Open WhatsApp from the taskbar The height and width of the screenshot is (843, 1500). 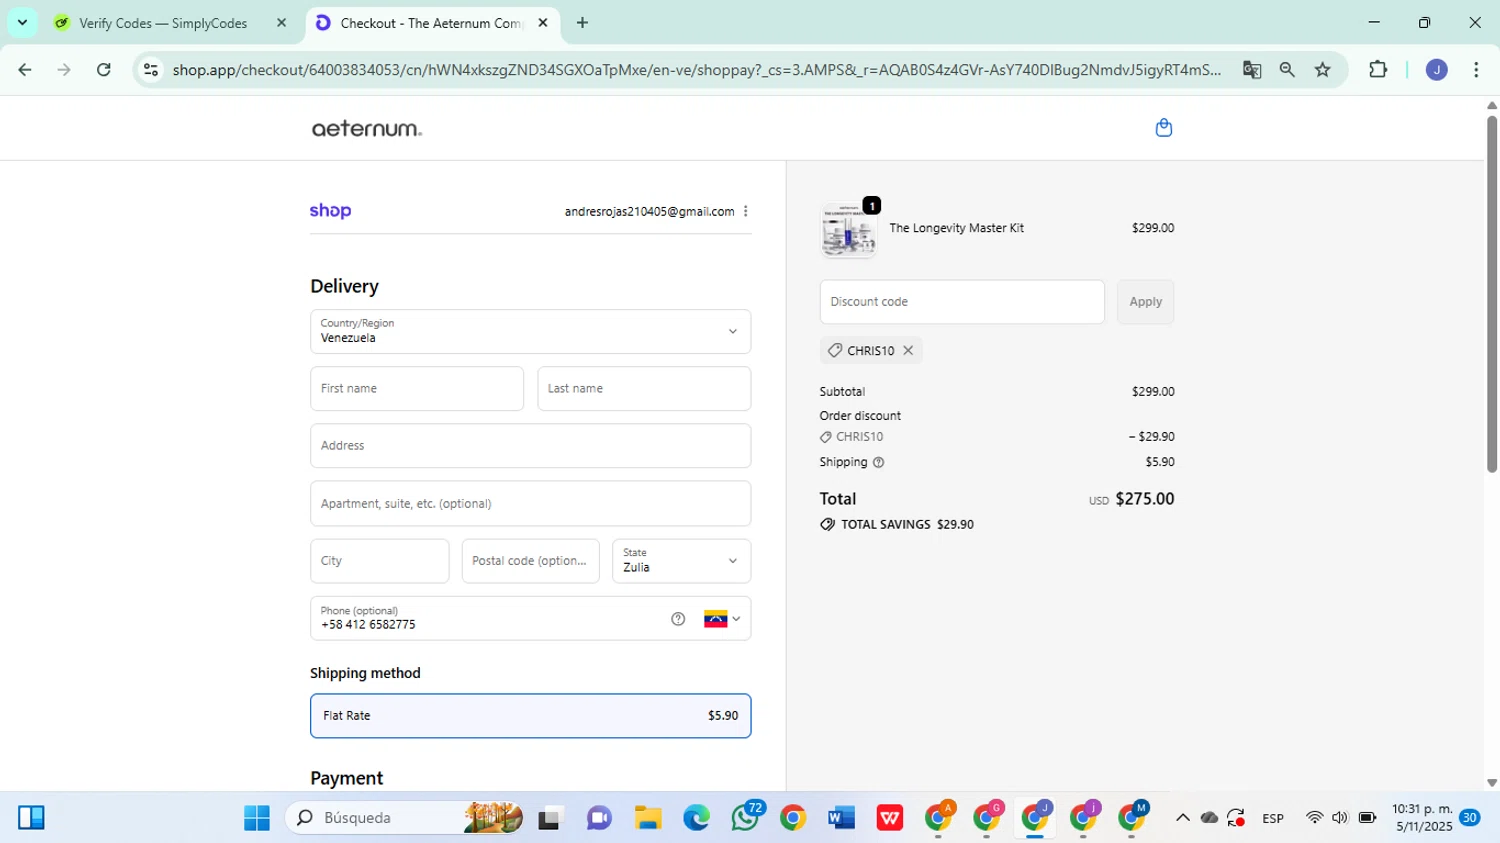point(745,816)
